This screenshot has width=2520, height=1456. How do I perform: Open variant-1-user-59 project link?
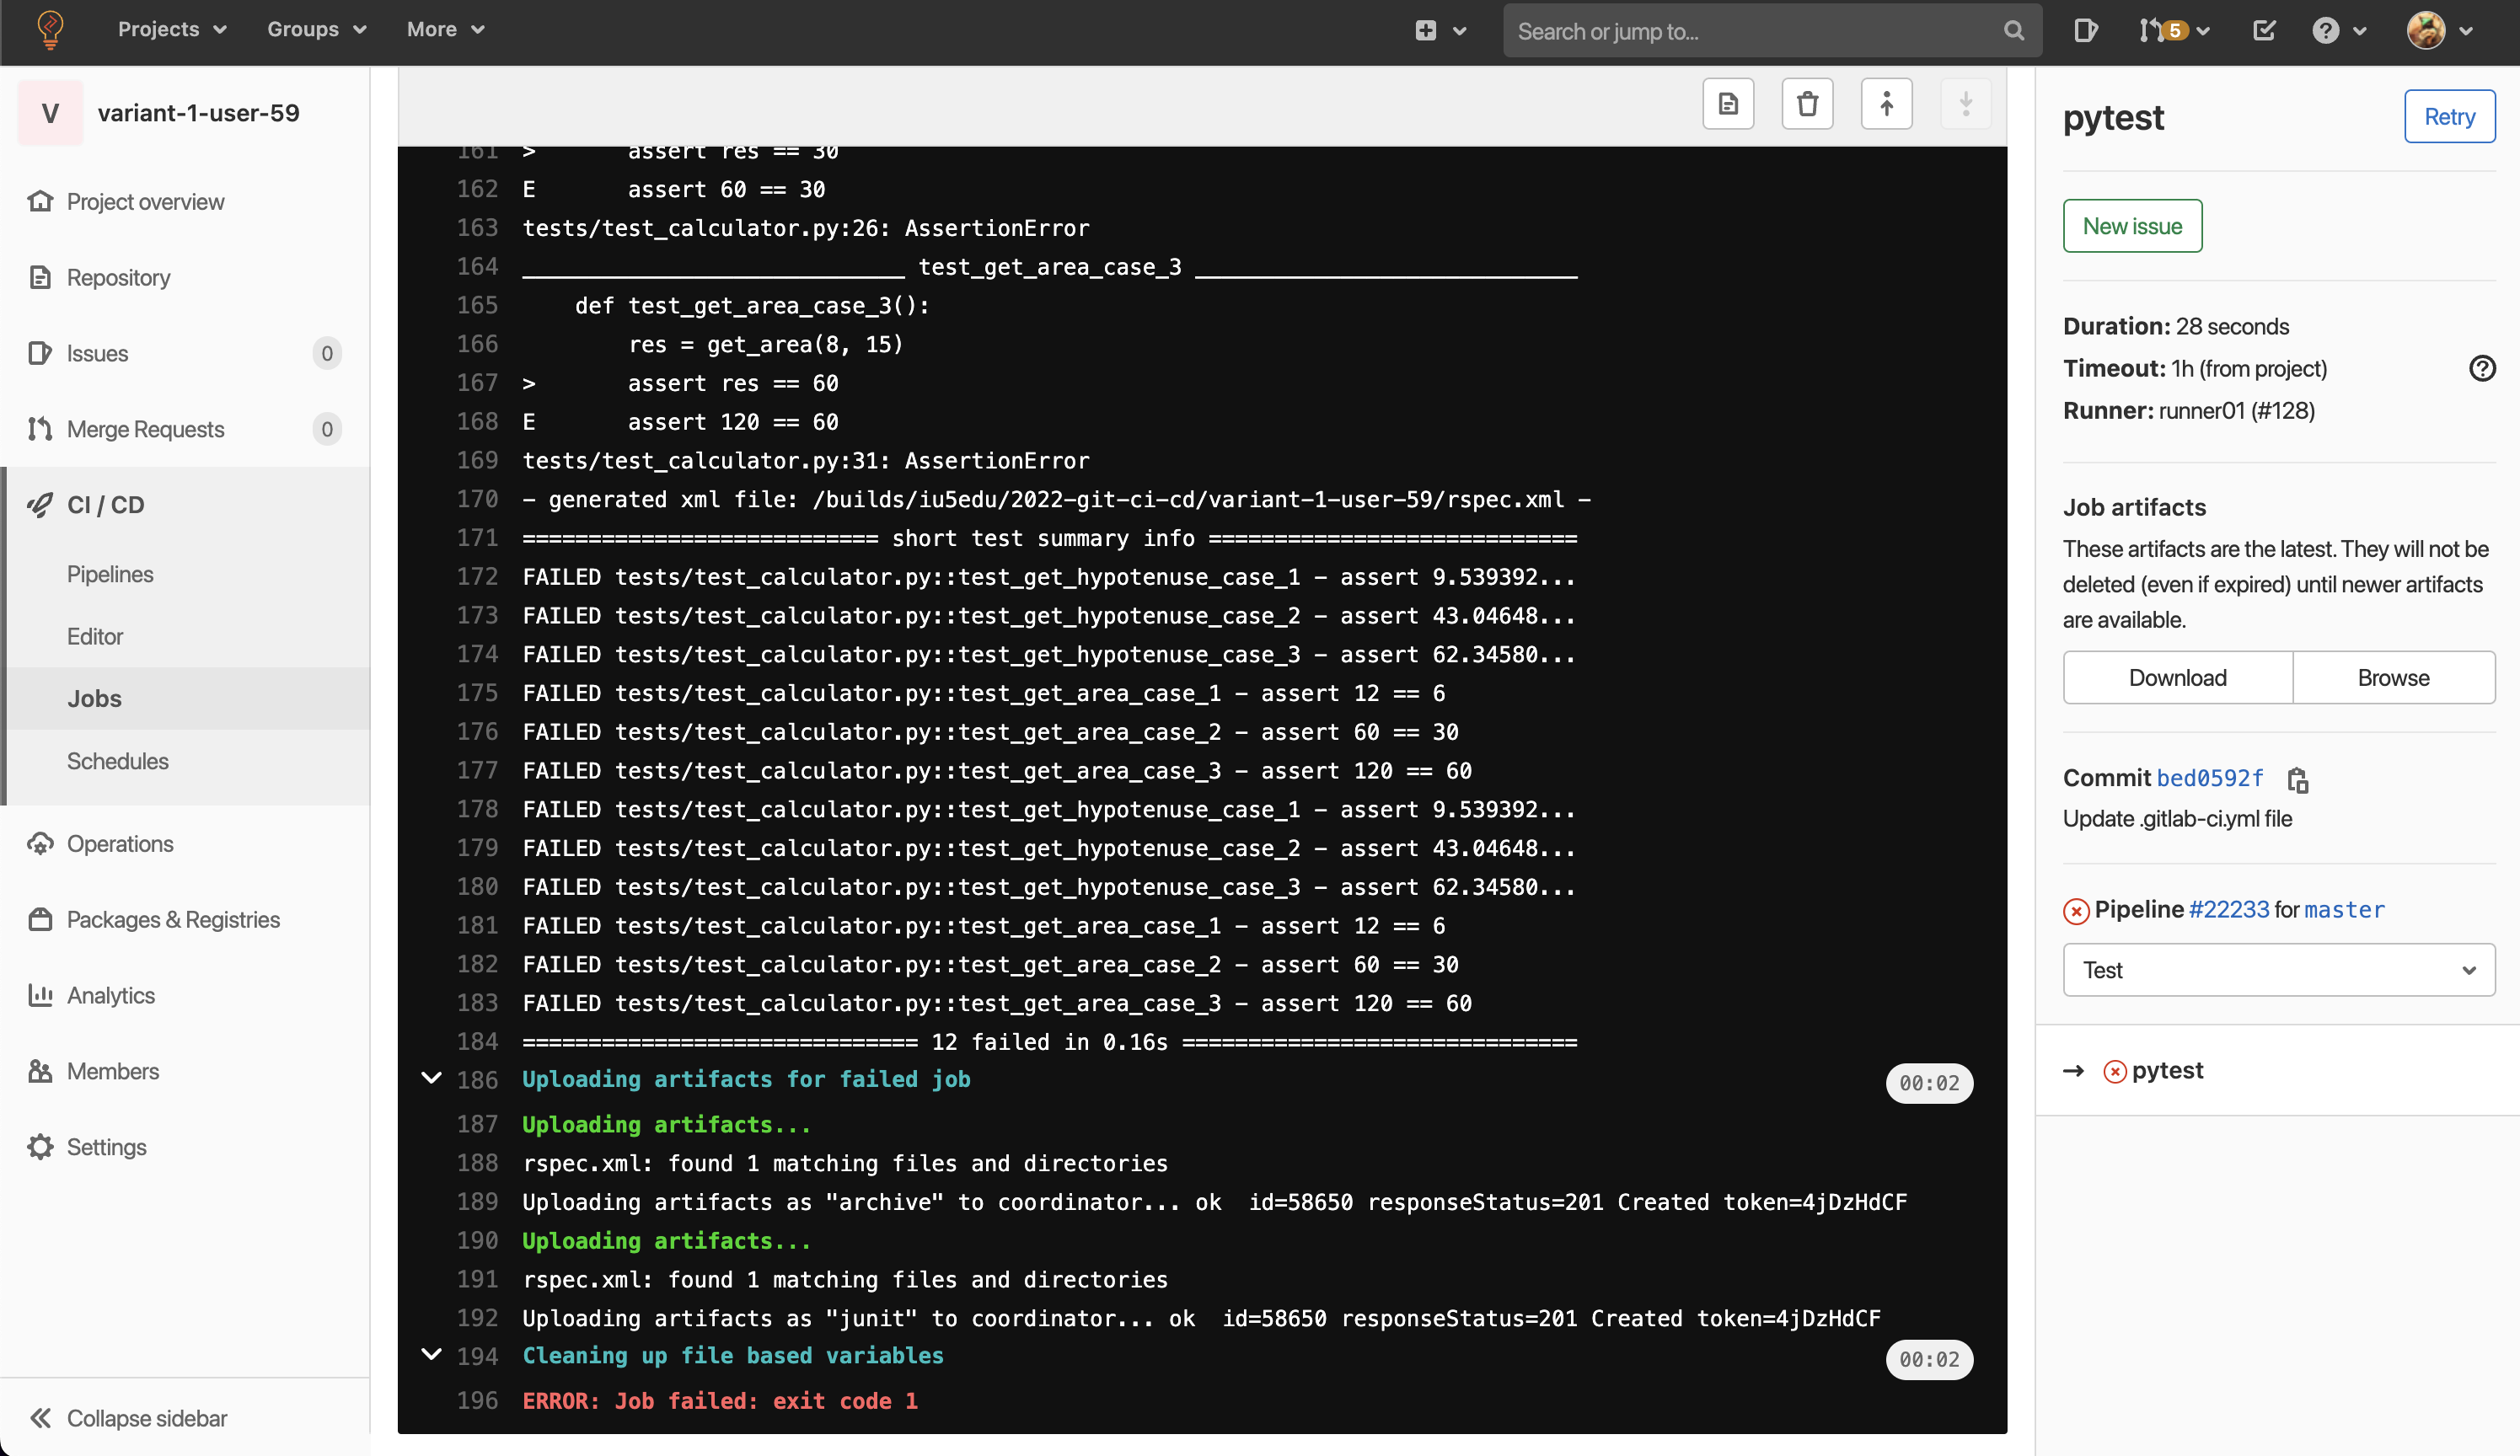(x=198, y=113)
